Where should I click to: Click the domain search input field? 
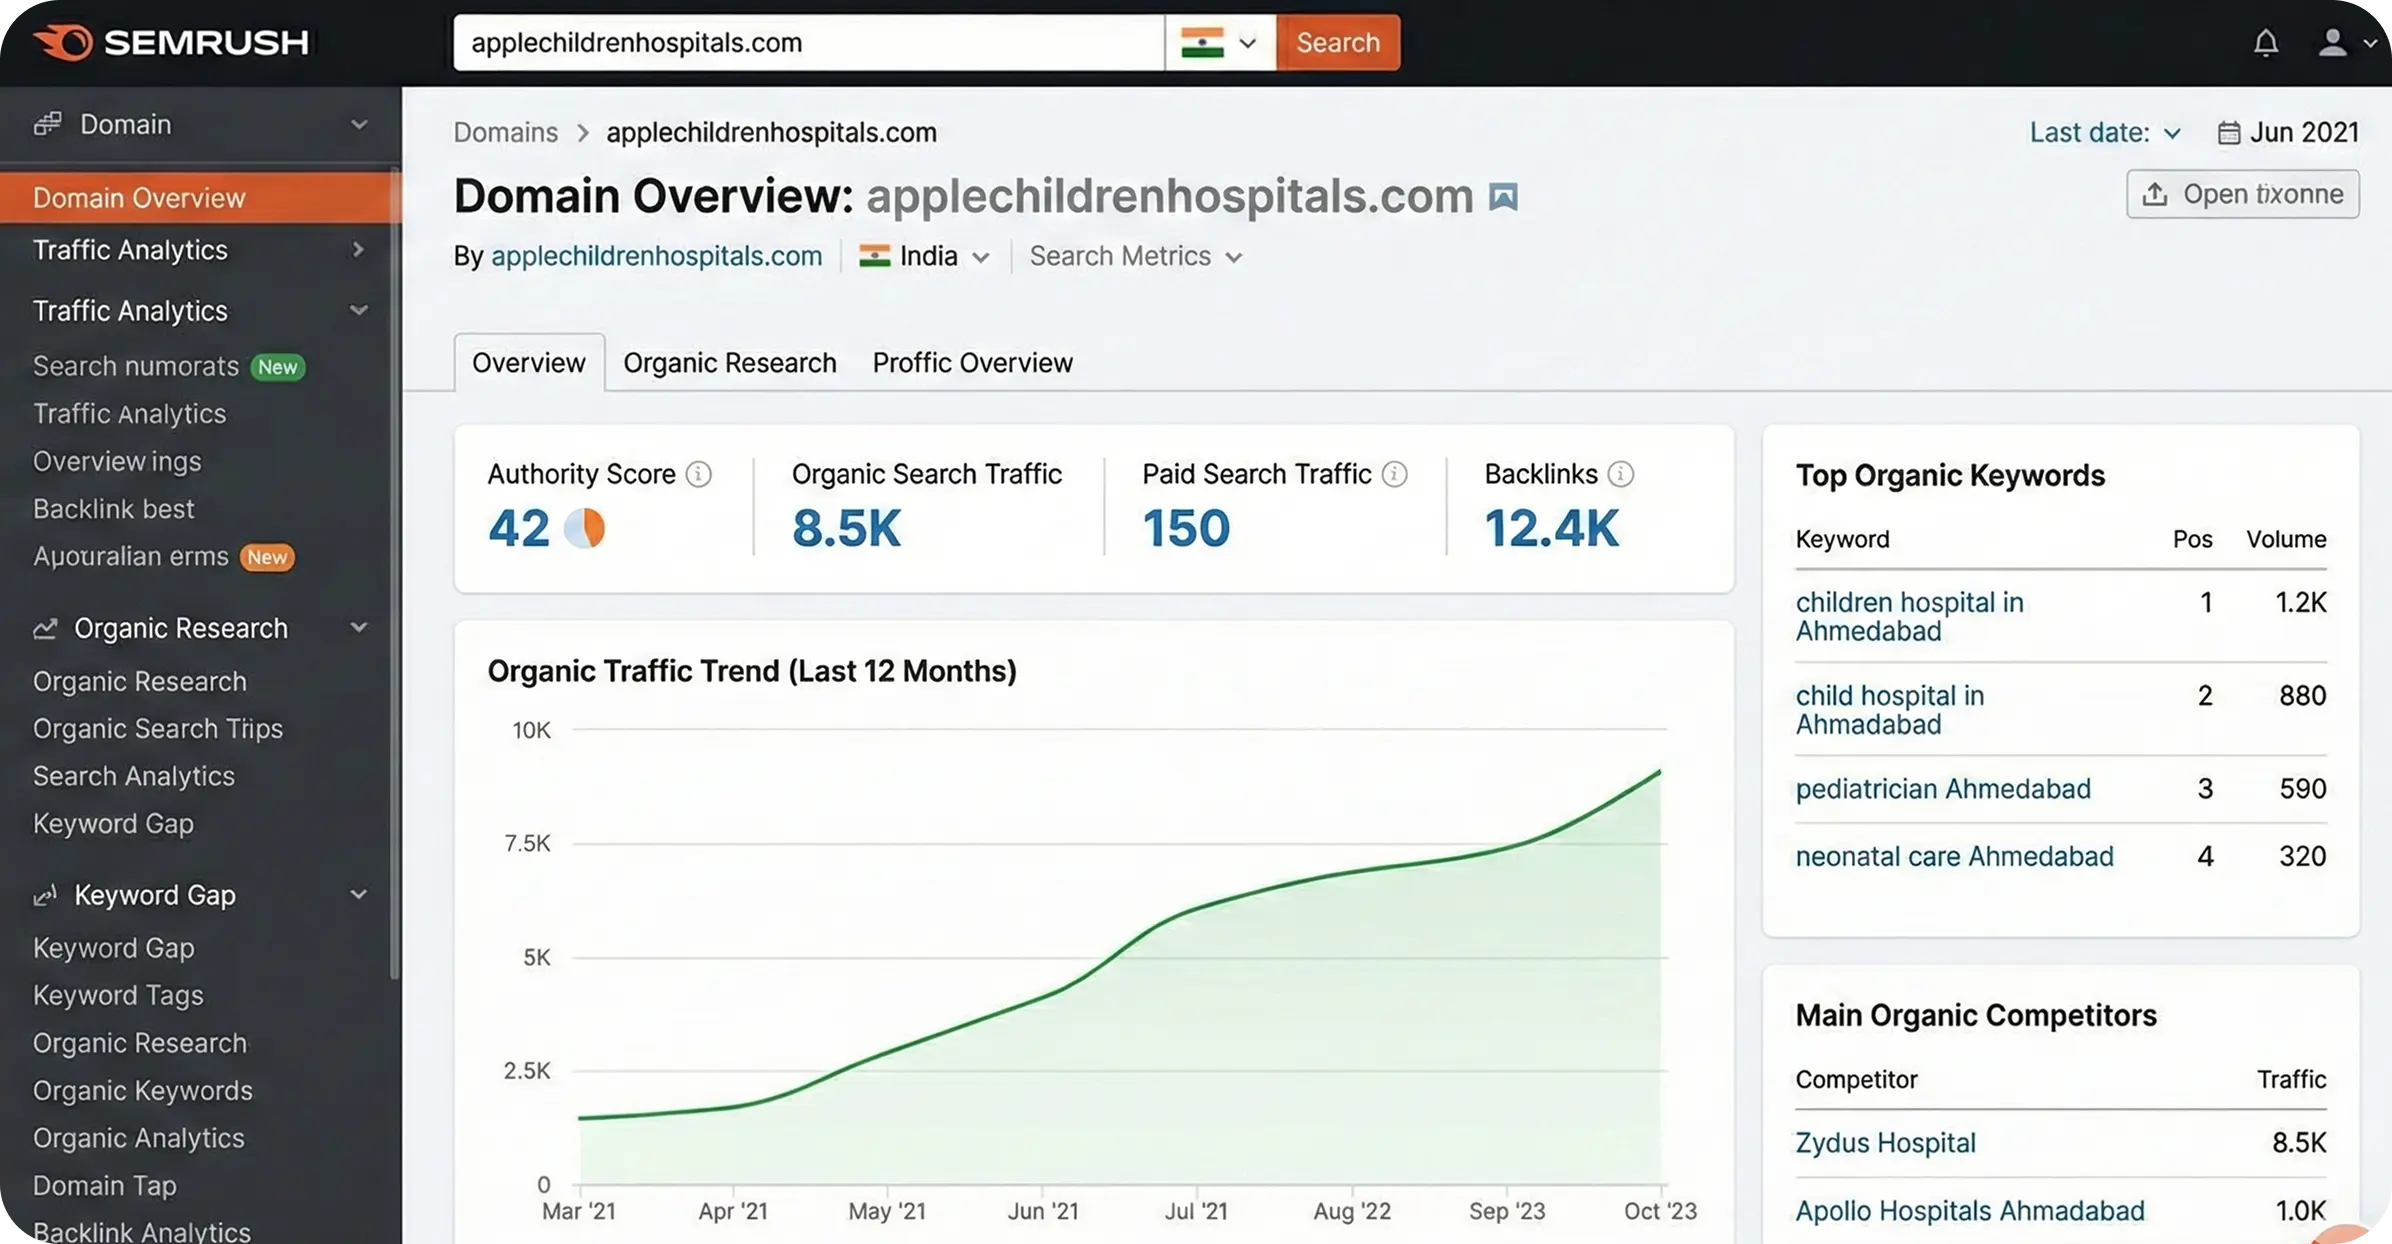tap(808, 43)
